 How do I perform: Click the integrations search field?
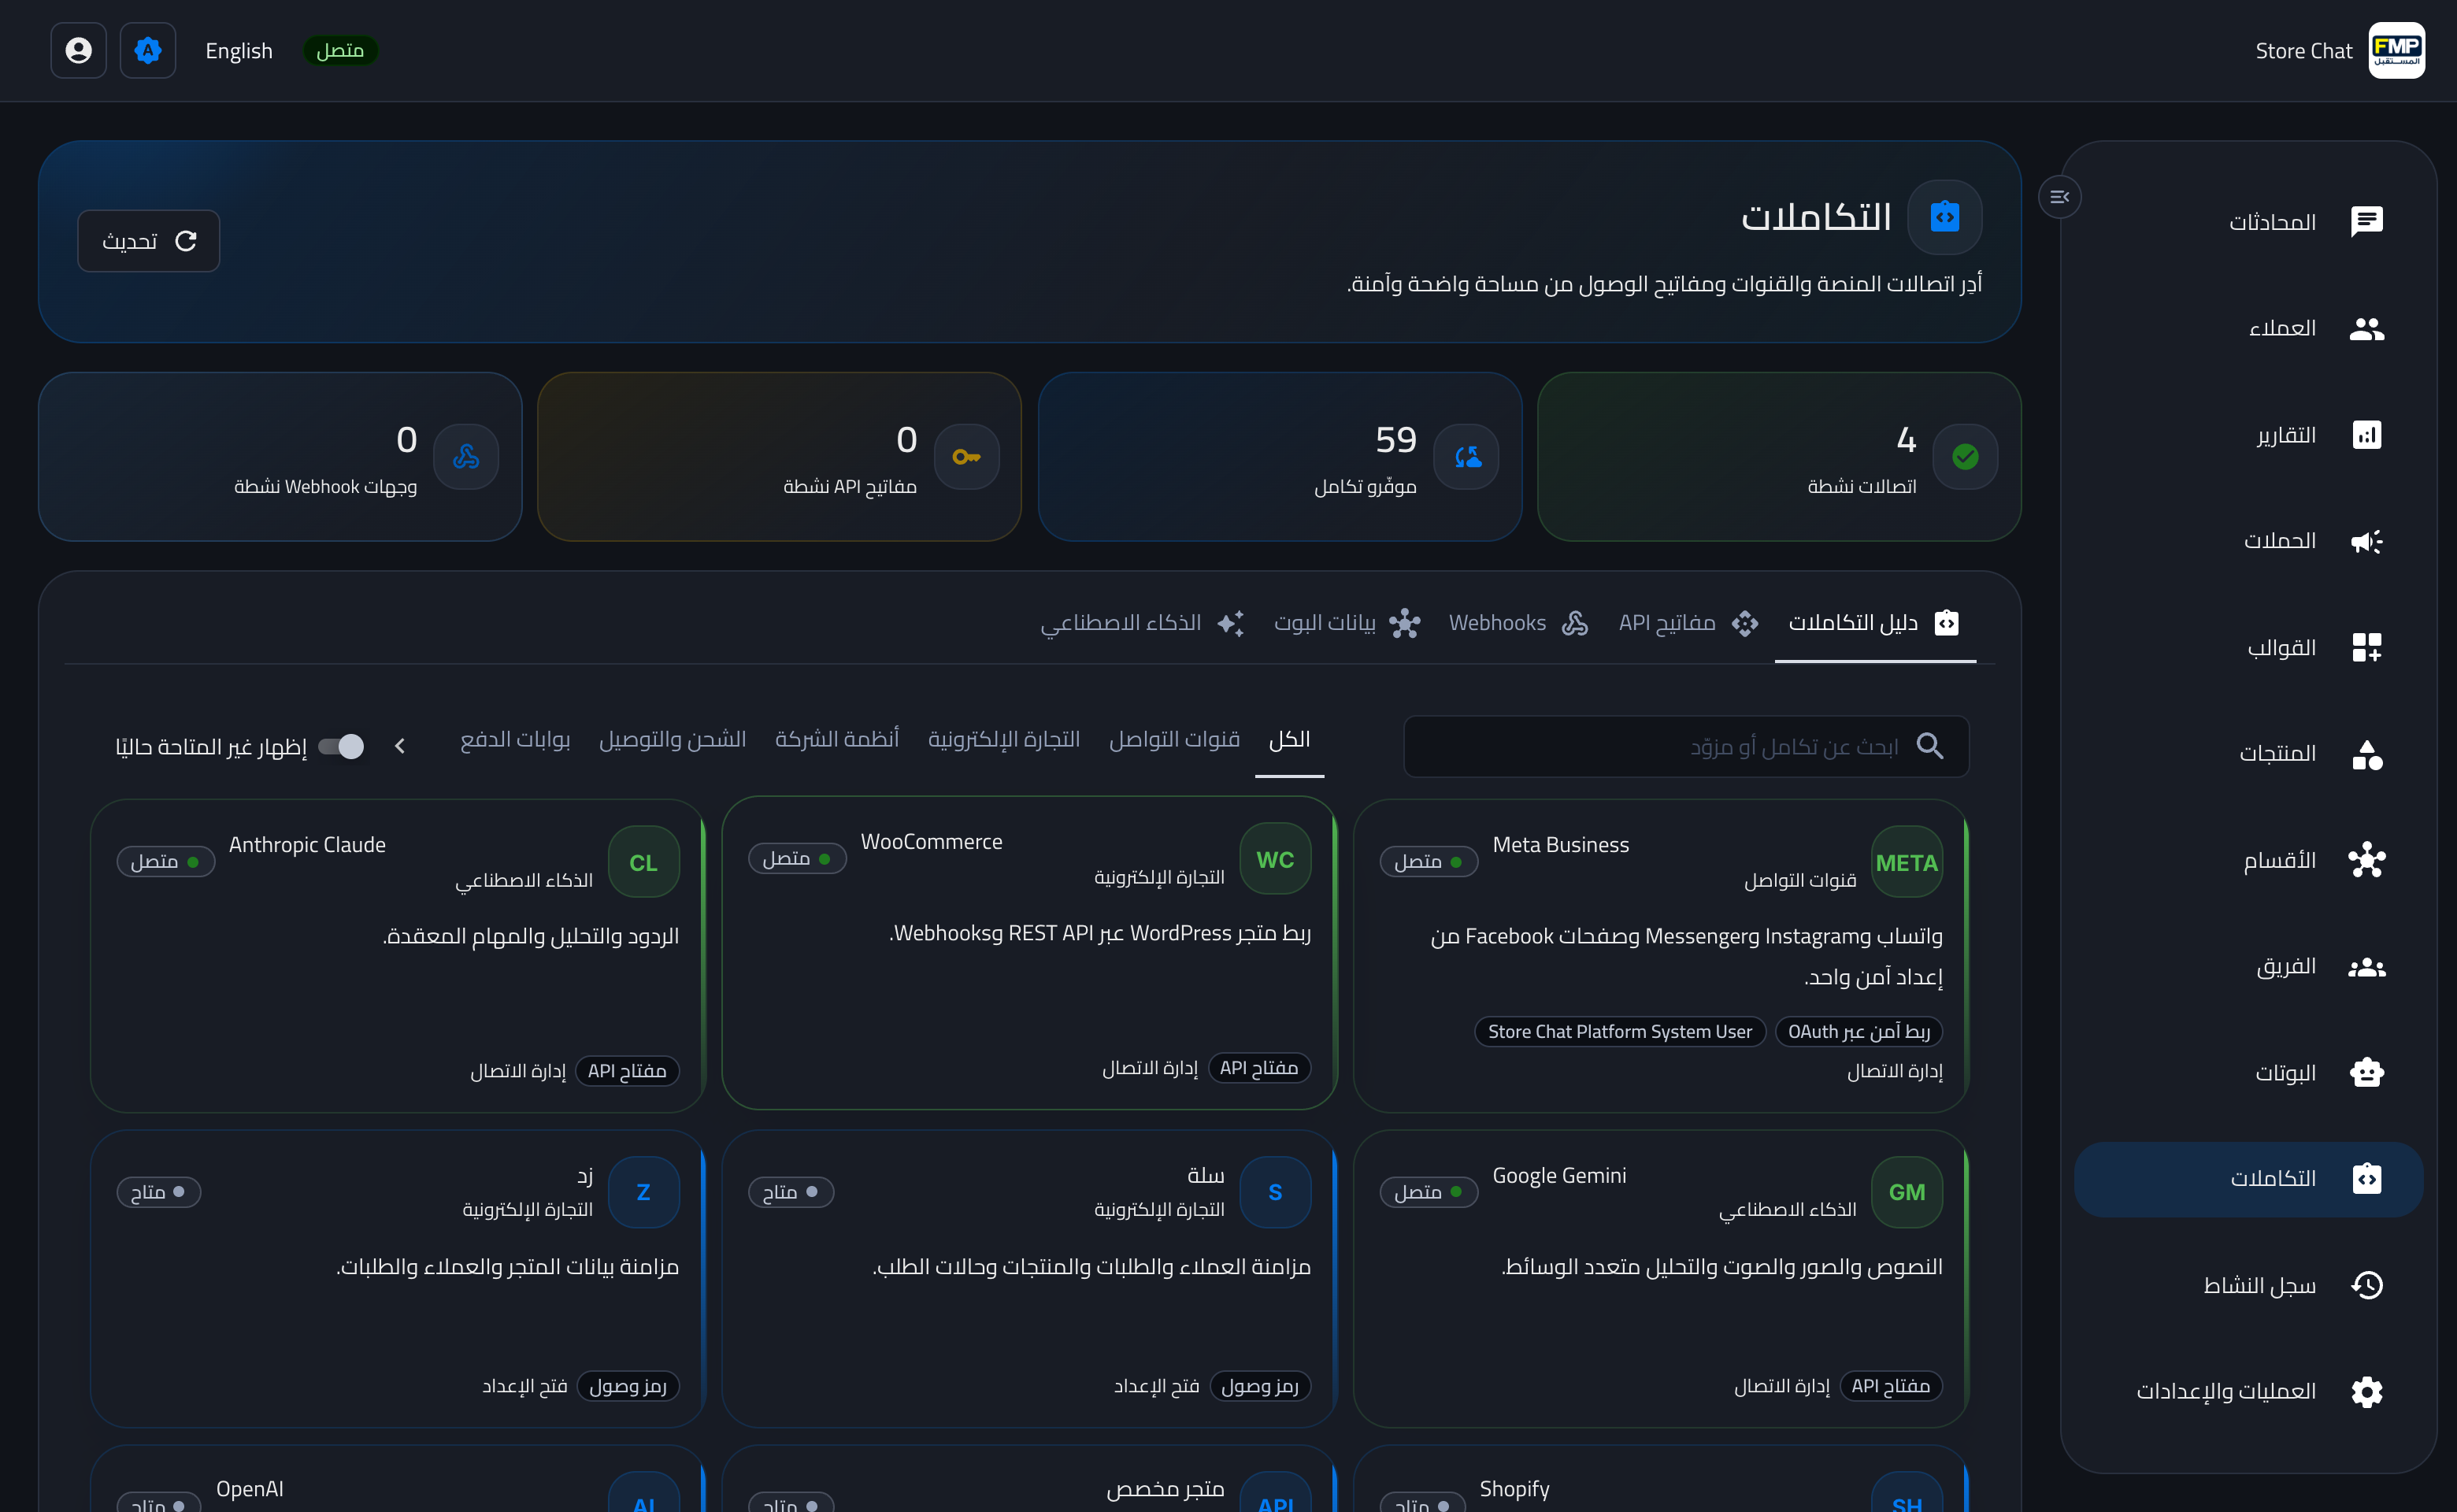point(1686,746)
